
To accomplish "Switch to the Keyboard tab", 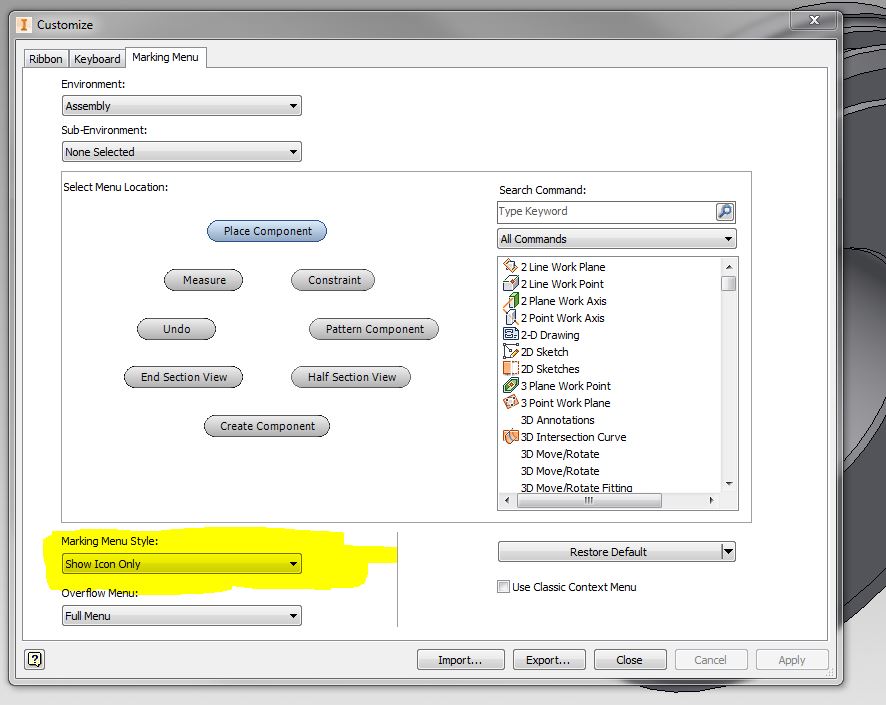I will coord(96,58).
